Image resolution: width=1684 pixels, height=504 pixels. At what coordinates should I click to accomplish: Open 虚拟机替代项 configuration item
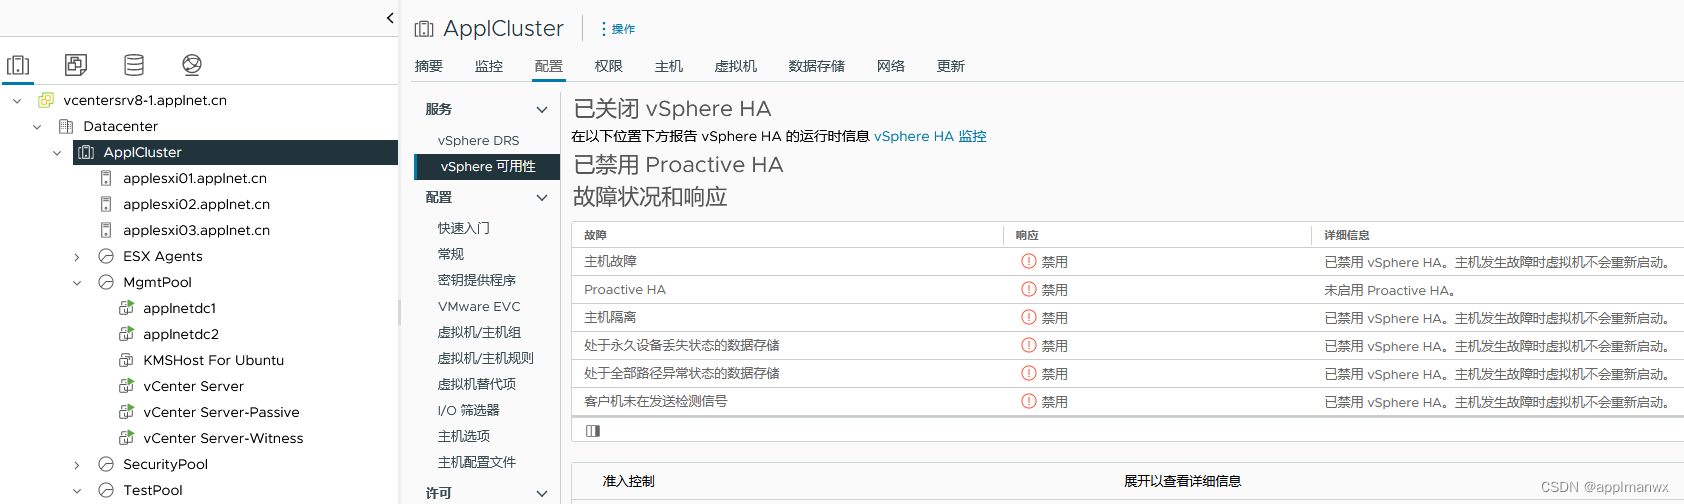pos(477,384)
